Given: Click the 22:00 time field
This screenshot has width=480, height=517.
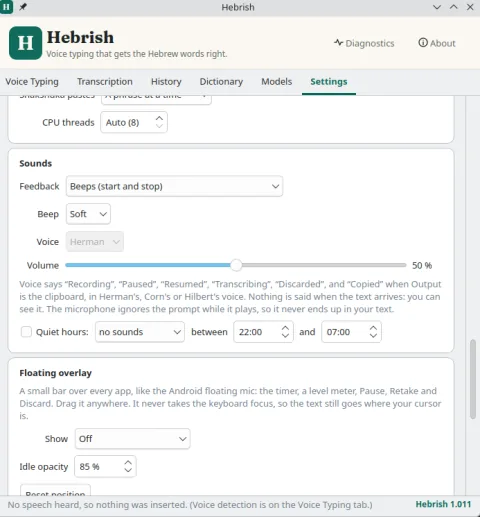Looking at the screenshot, I should pyautogui.click(x=263, y=332).
